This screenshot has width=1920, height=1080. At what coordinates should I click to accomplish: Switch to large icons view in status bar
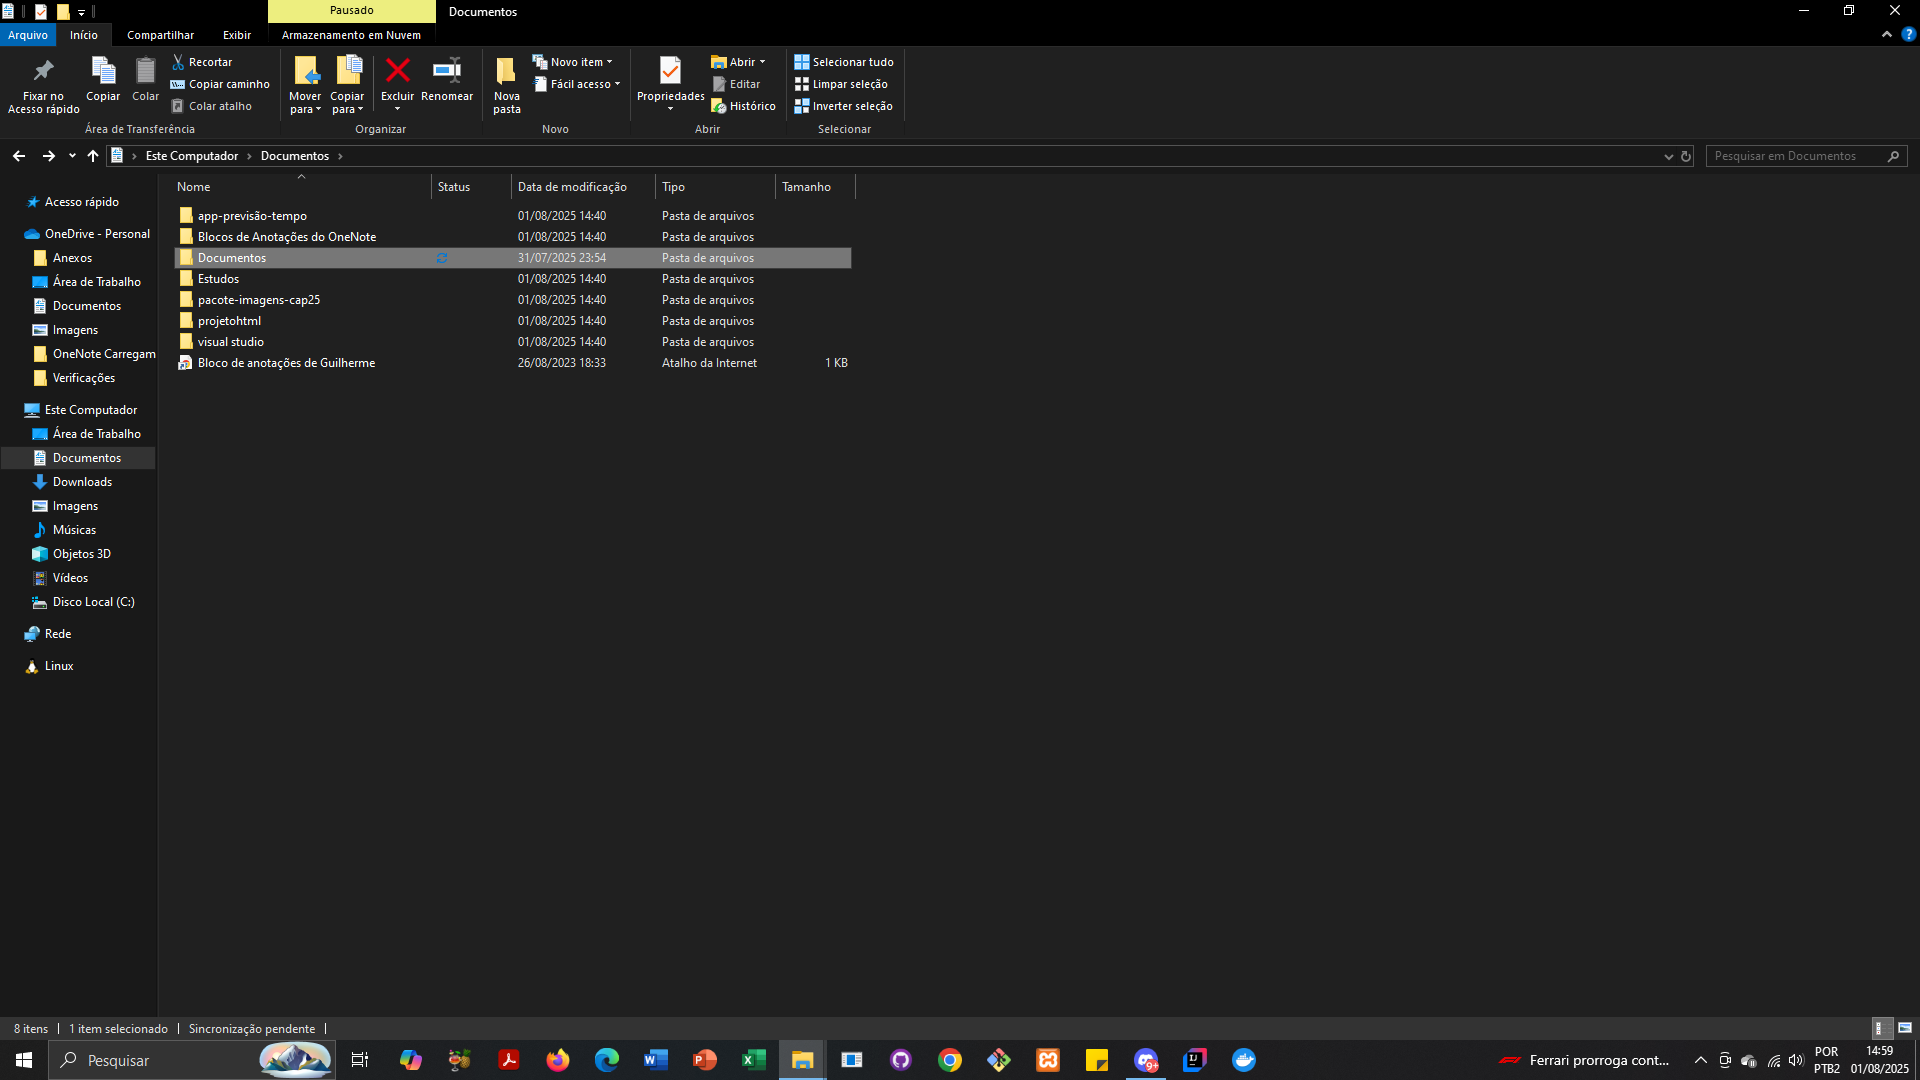(1905, 1028)
